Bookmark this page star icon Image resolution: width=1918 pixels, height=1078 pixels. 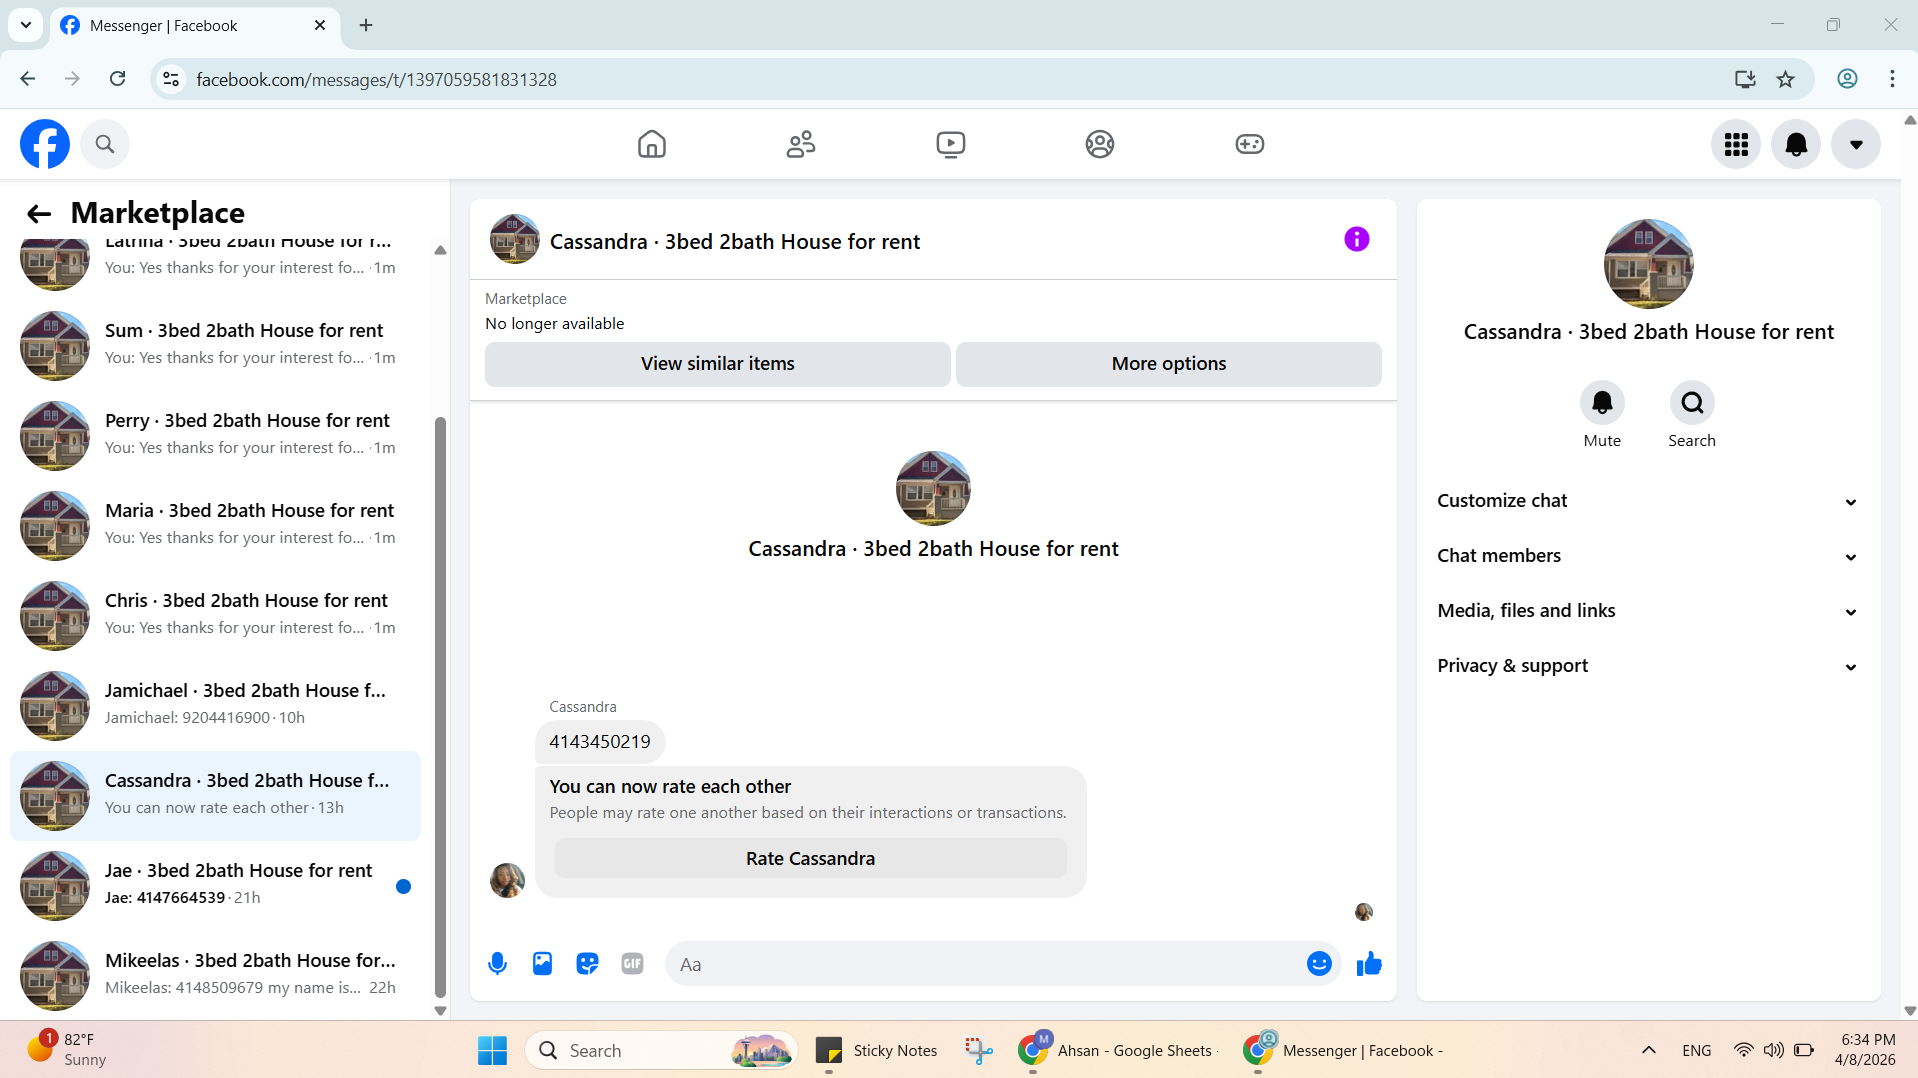pyautogui.click(x=1786, y=79)
